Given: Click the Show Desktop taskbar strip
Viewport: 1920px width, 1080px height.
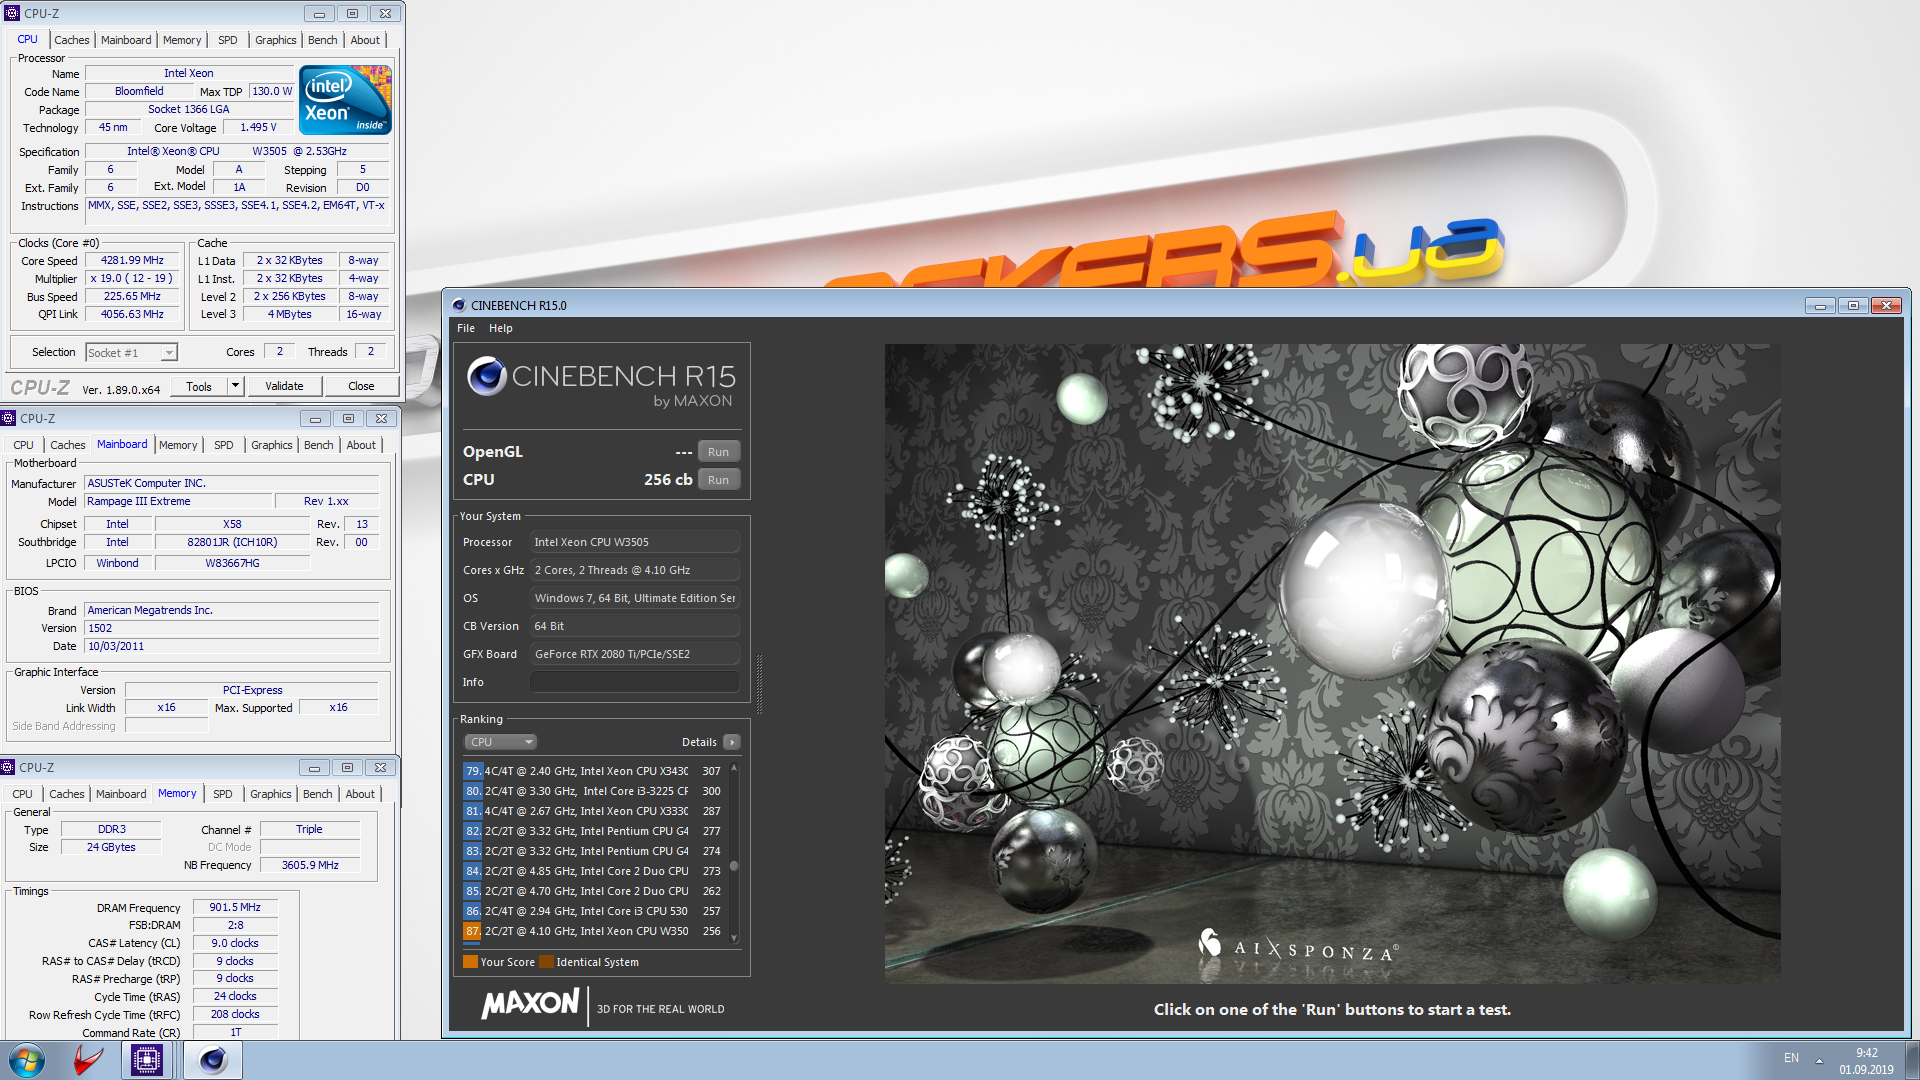Looking at the screenshot, I should click(1912, 1060).
